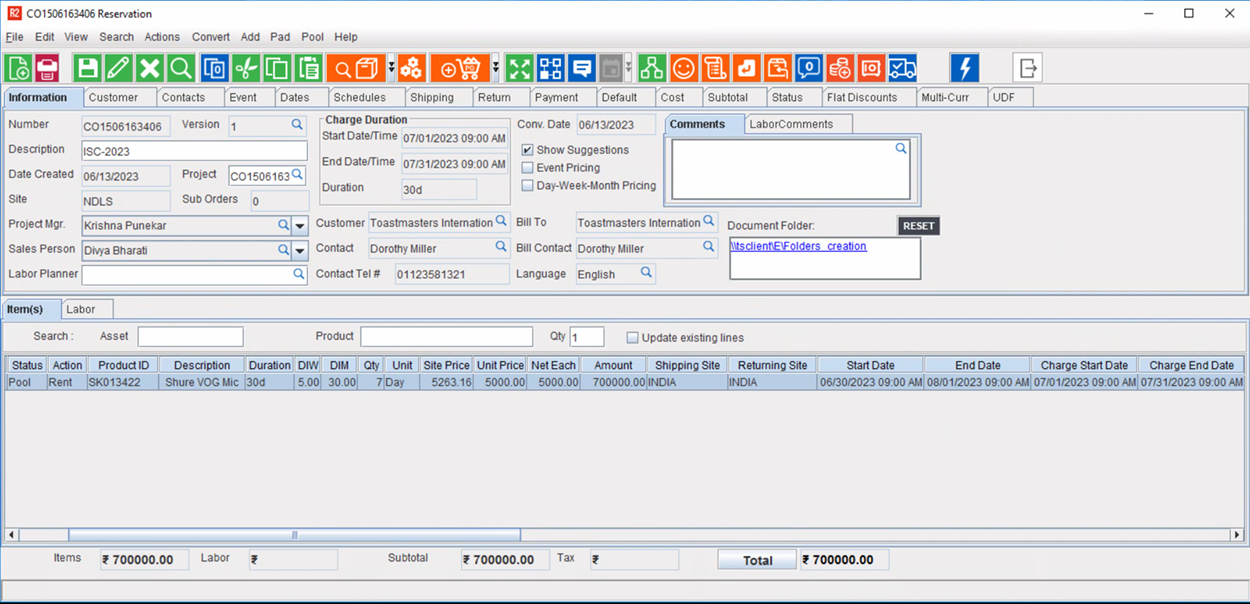Click the items grid horizontal scrollbar
The image size is (1250, 604).
(294, 535)
